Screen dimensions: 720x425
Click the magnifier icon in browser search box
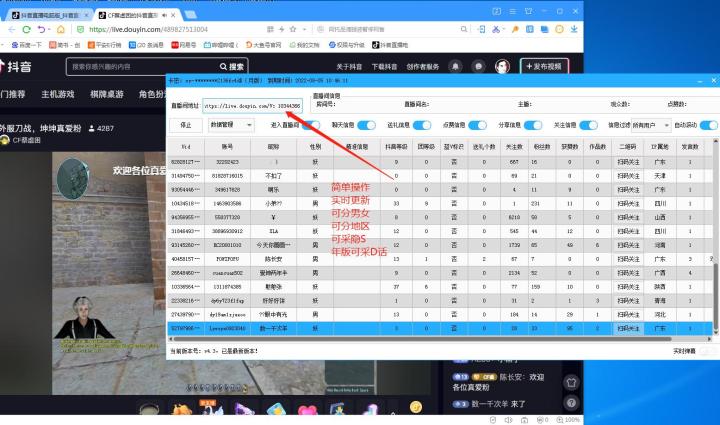click(464, 29)
